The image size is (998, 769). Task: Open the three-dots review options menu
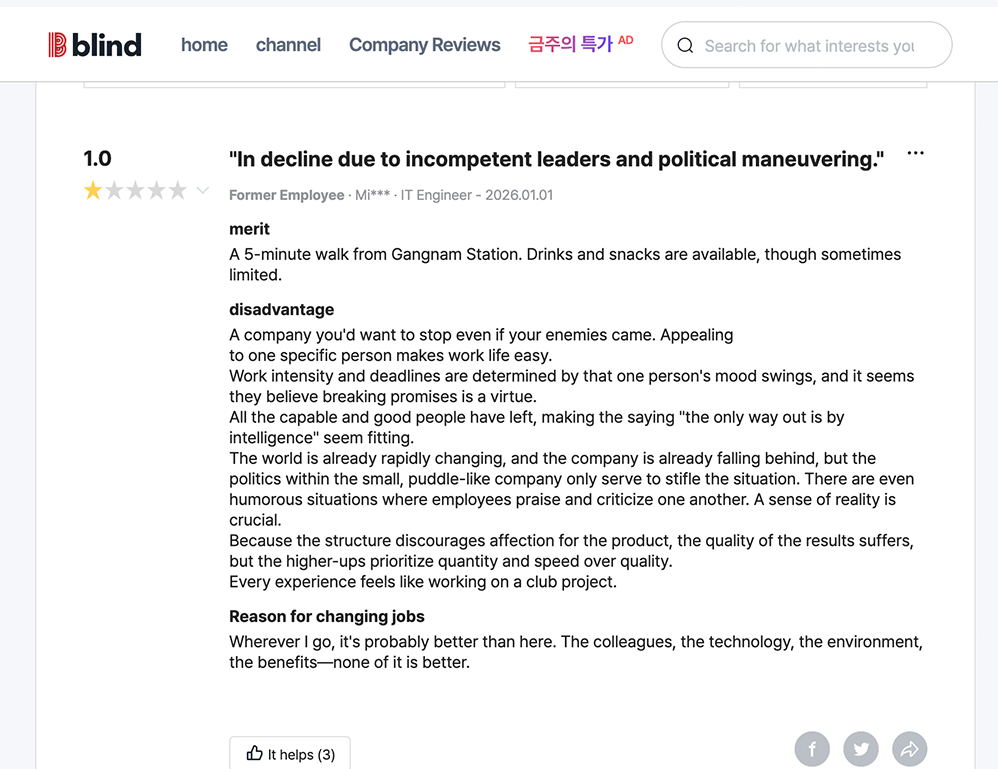point(915,154)
